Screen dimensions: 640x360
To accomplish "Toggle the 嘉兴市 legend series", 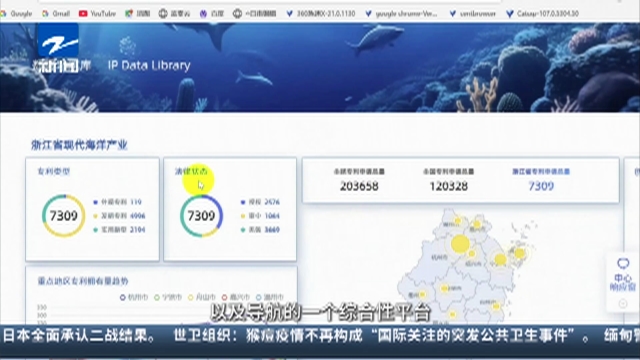I will point(236,297).
